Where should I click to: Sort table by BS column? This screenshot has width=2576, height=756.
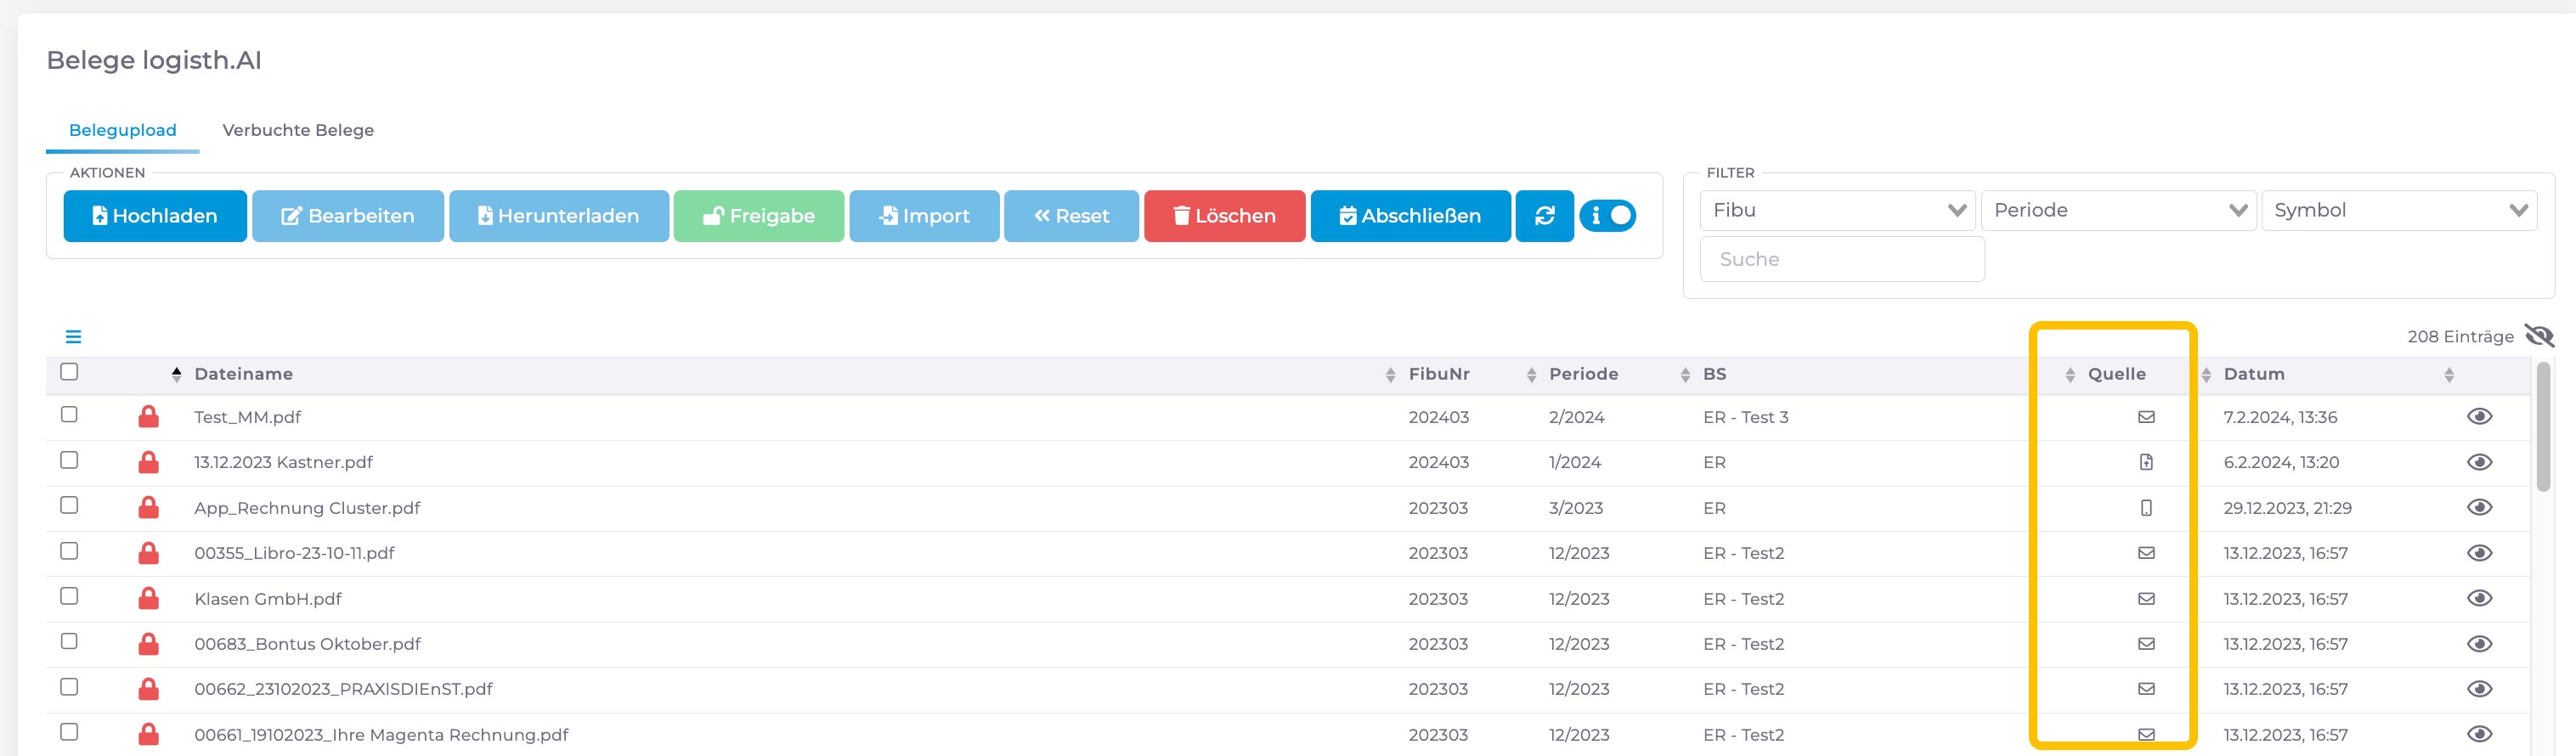click(1714, 374)
